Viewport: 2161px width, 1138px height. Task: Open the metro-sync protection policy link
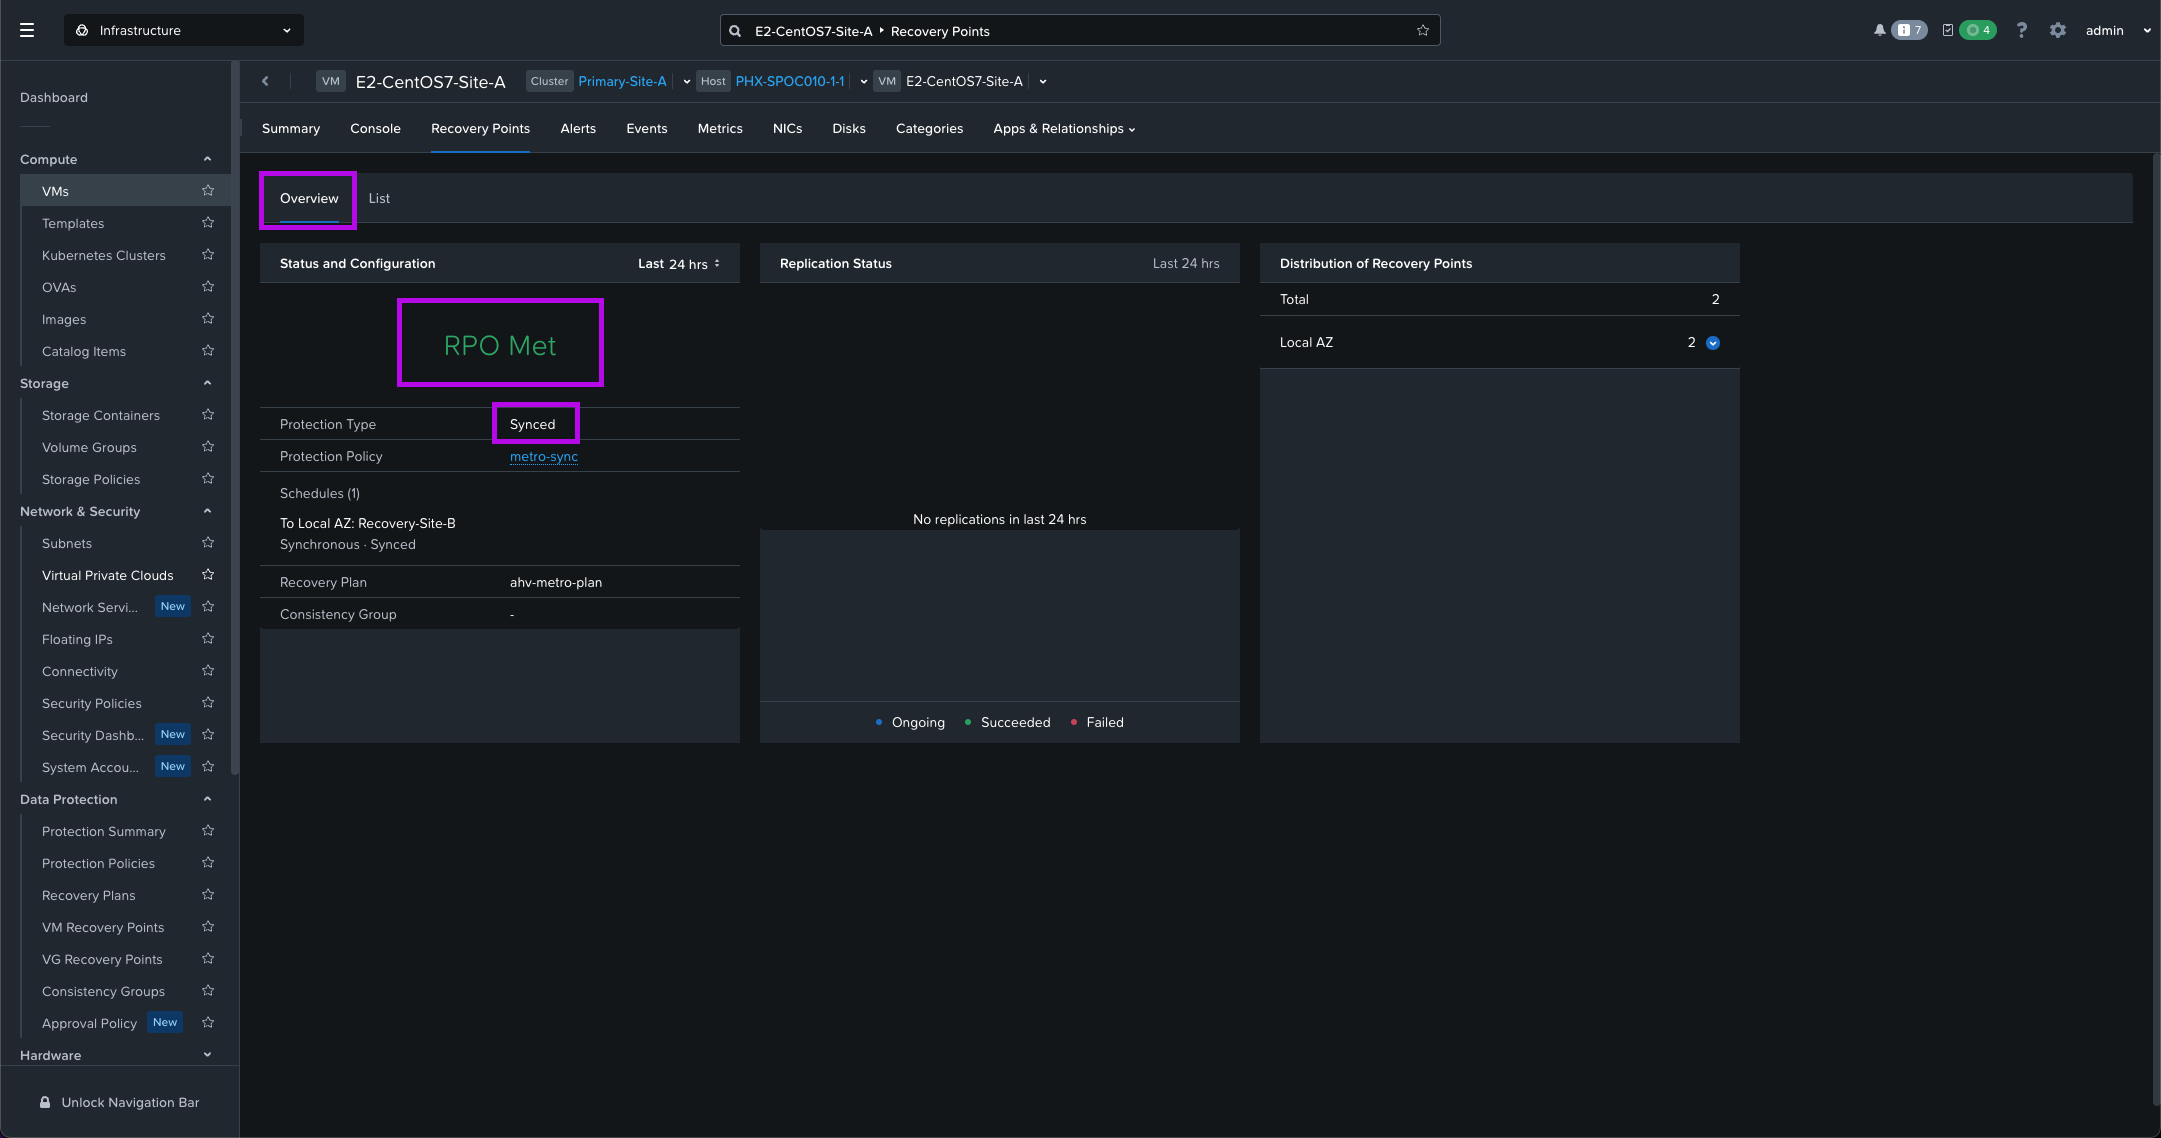pos(544,457)
